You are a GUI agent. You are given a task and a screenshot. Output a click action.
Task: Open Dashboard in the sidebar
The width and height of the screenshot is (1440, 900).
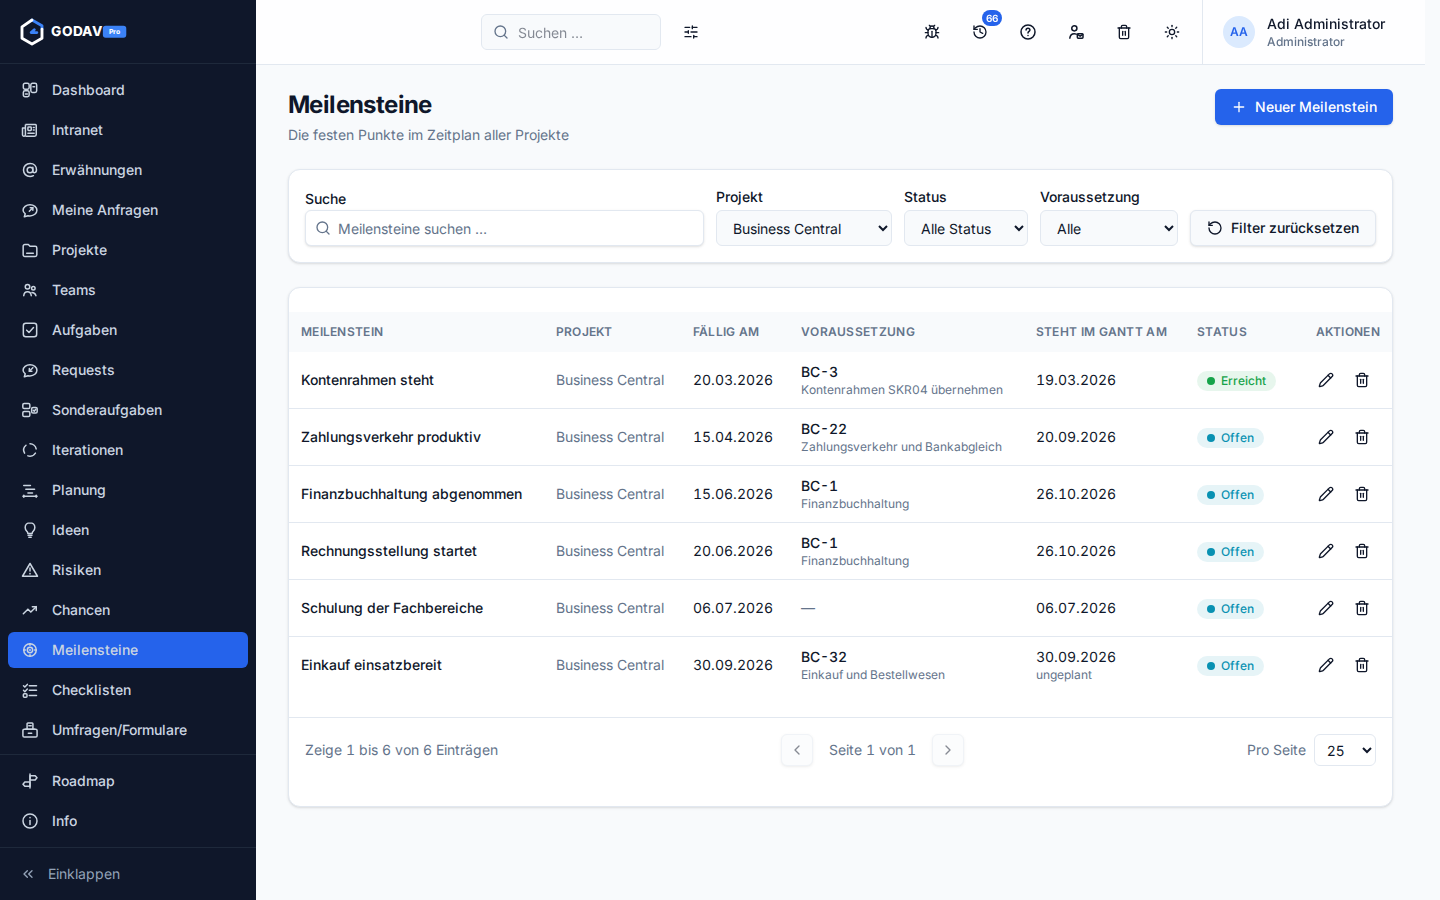pyautogui.click(x=128, y=90)
